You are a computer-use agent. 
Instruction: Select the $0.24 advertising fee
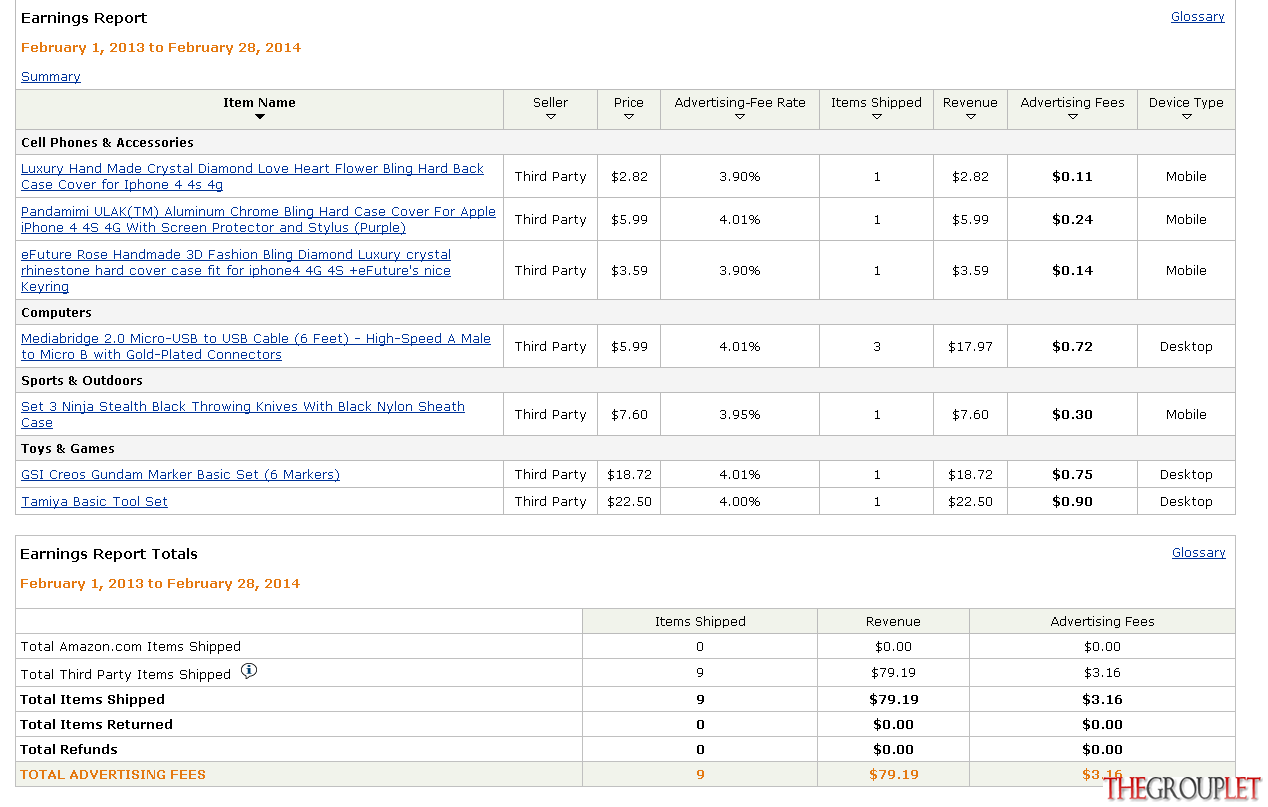tap(1072, 220)
